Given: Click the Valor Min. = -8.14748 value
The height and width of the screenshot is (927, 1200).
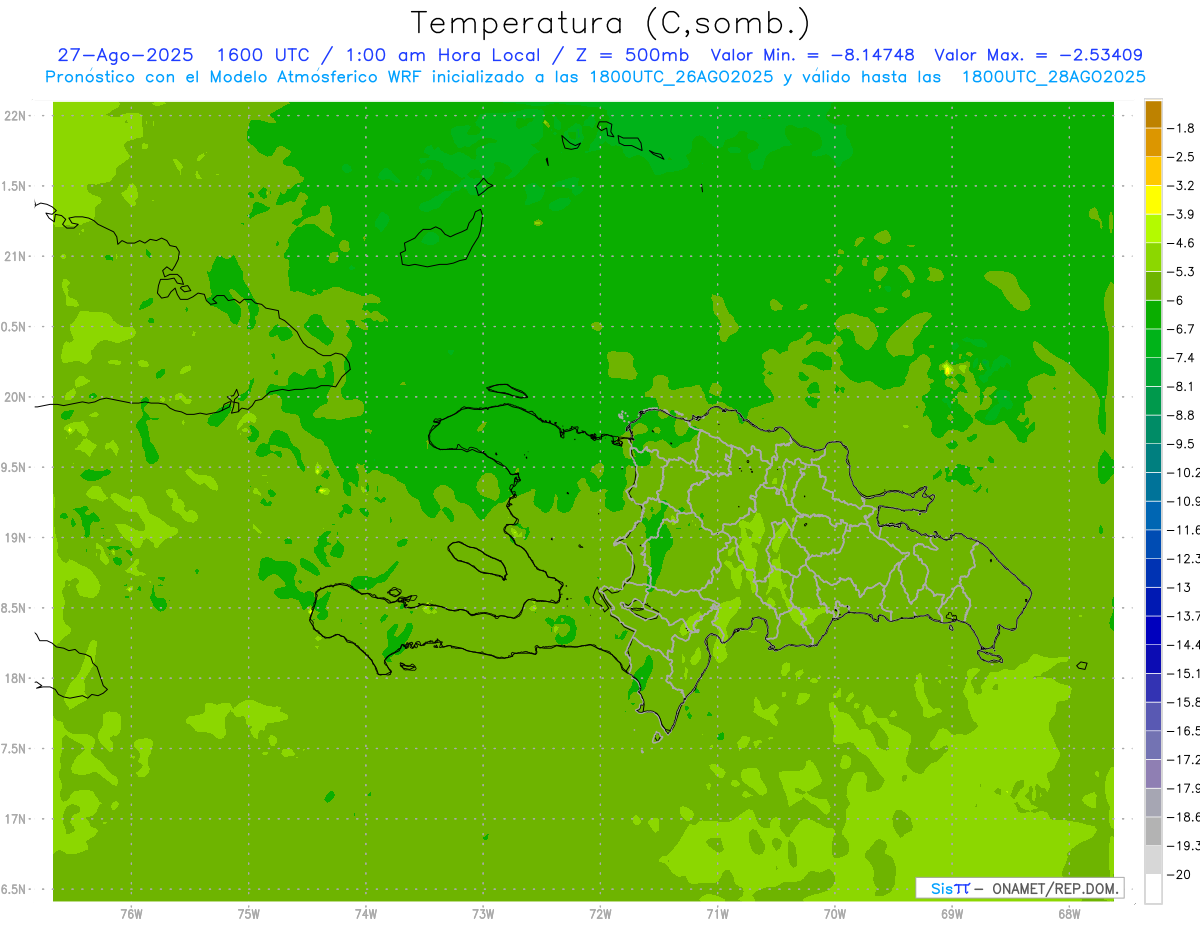Looking at the screenshot, I should pos(812,55).
